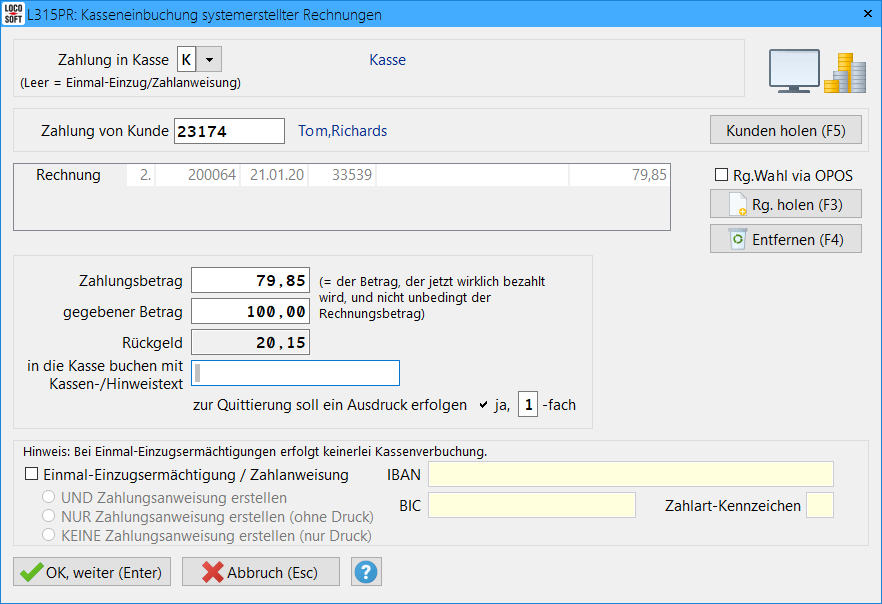Image resolution: width=882 pixels, height=604 pixels.
Task: Click the cash register monitor and coins icon
Action: click(x=816, y=71)
